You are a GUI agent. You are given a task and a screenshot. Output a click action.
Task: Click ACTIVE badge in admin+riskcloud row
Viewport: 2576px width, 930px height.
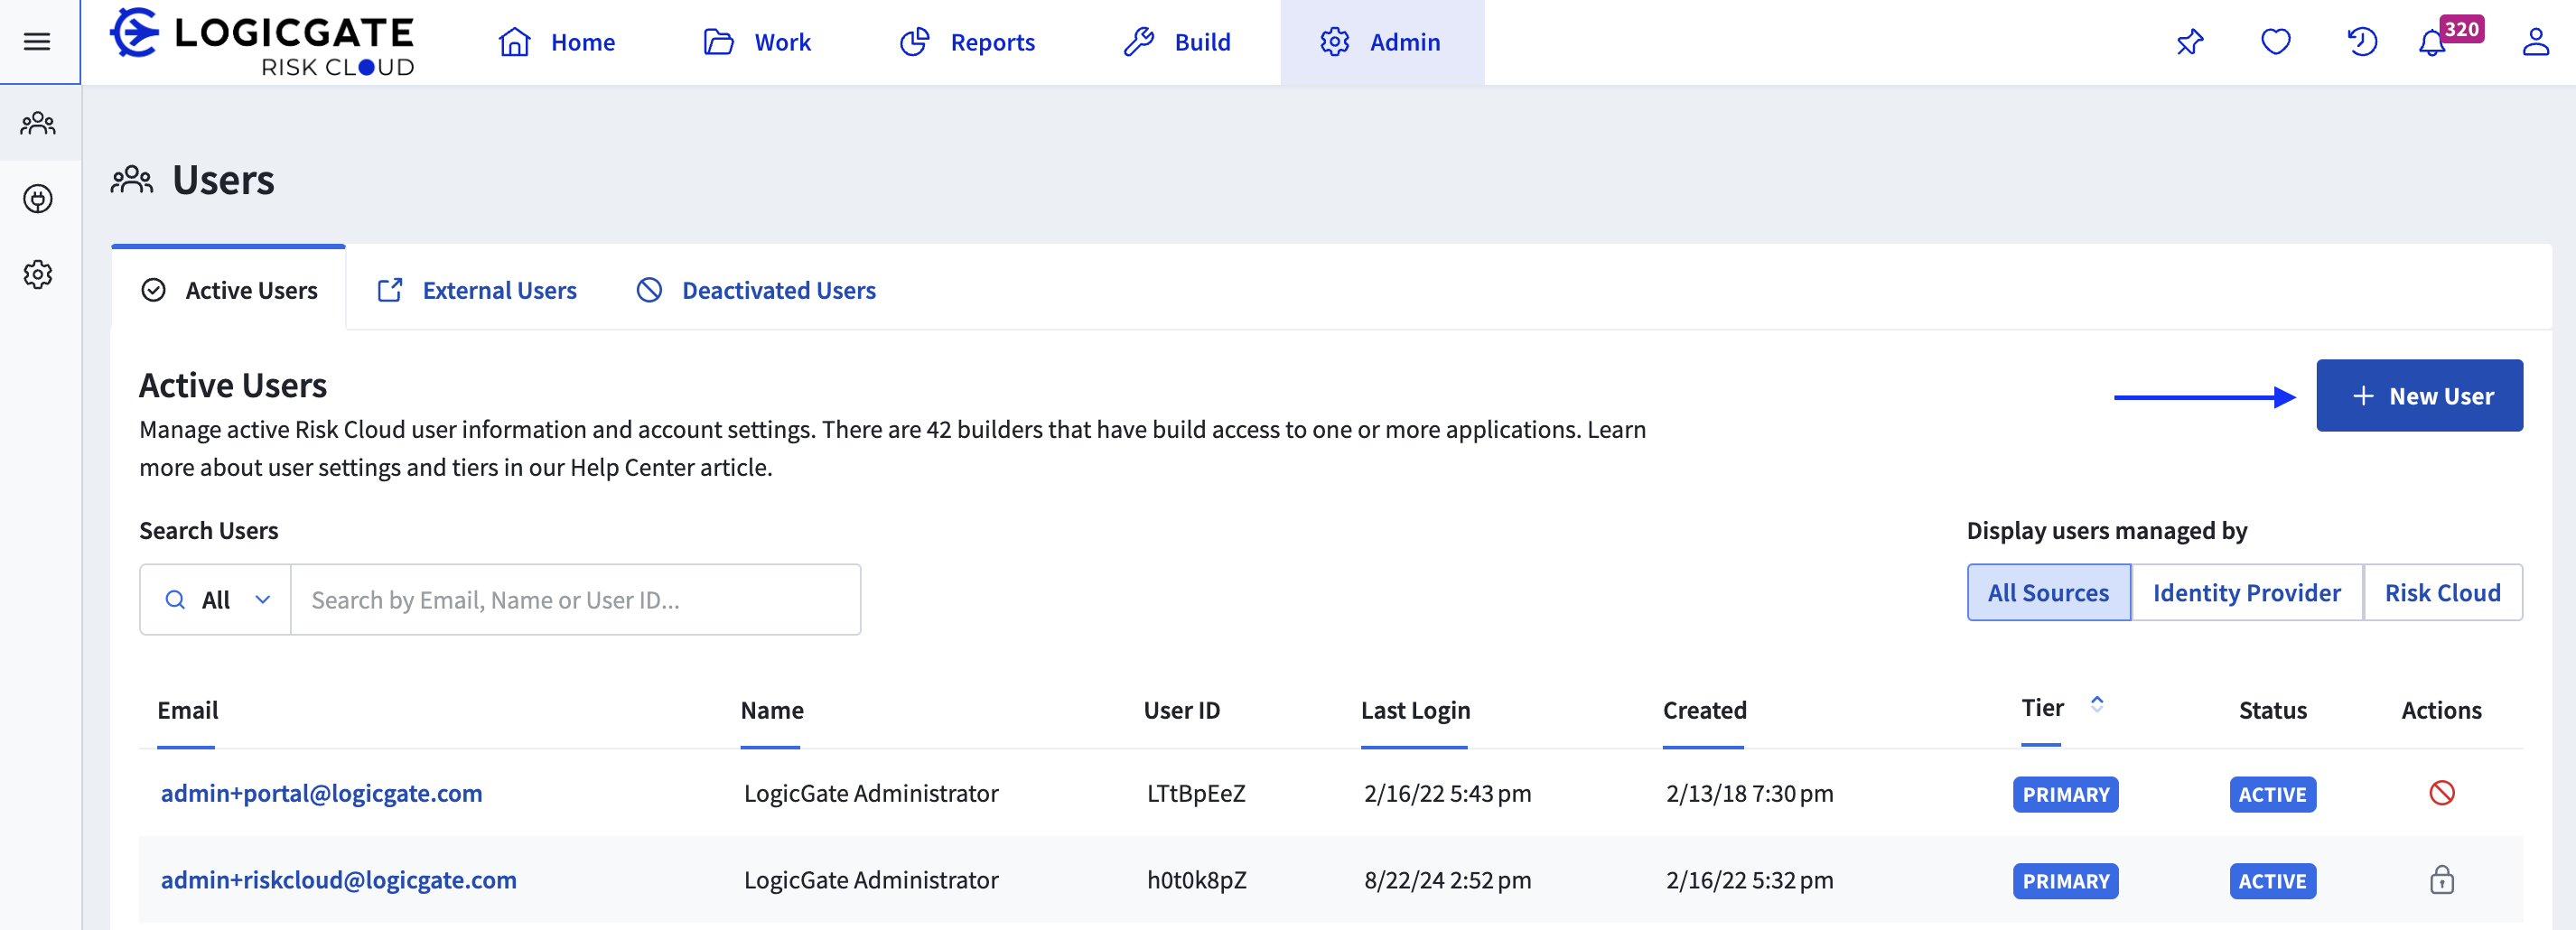coord(2272,882)
